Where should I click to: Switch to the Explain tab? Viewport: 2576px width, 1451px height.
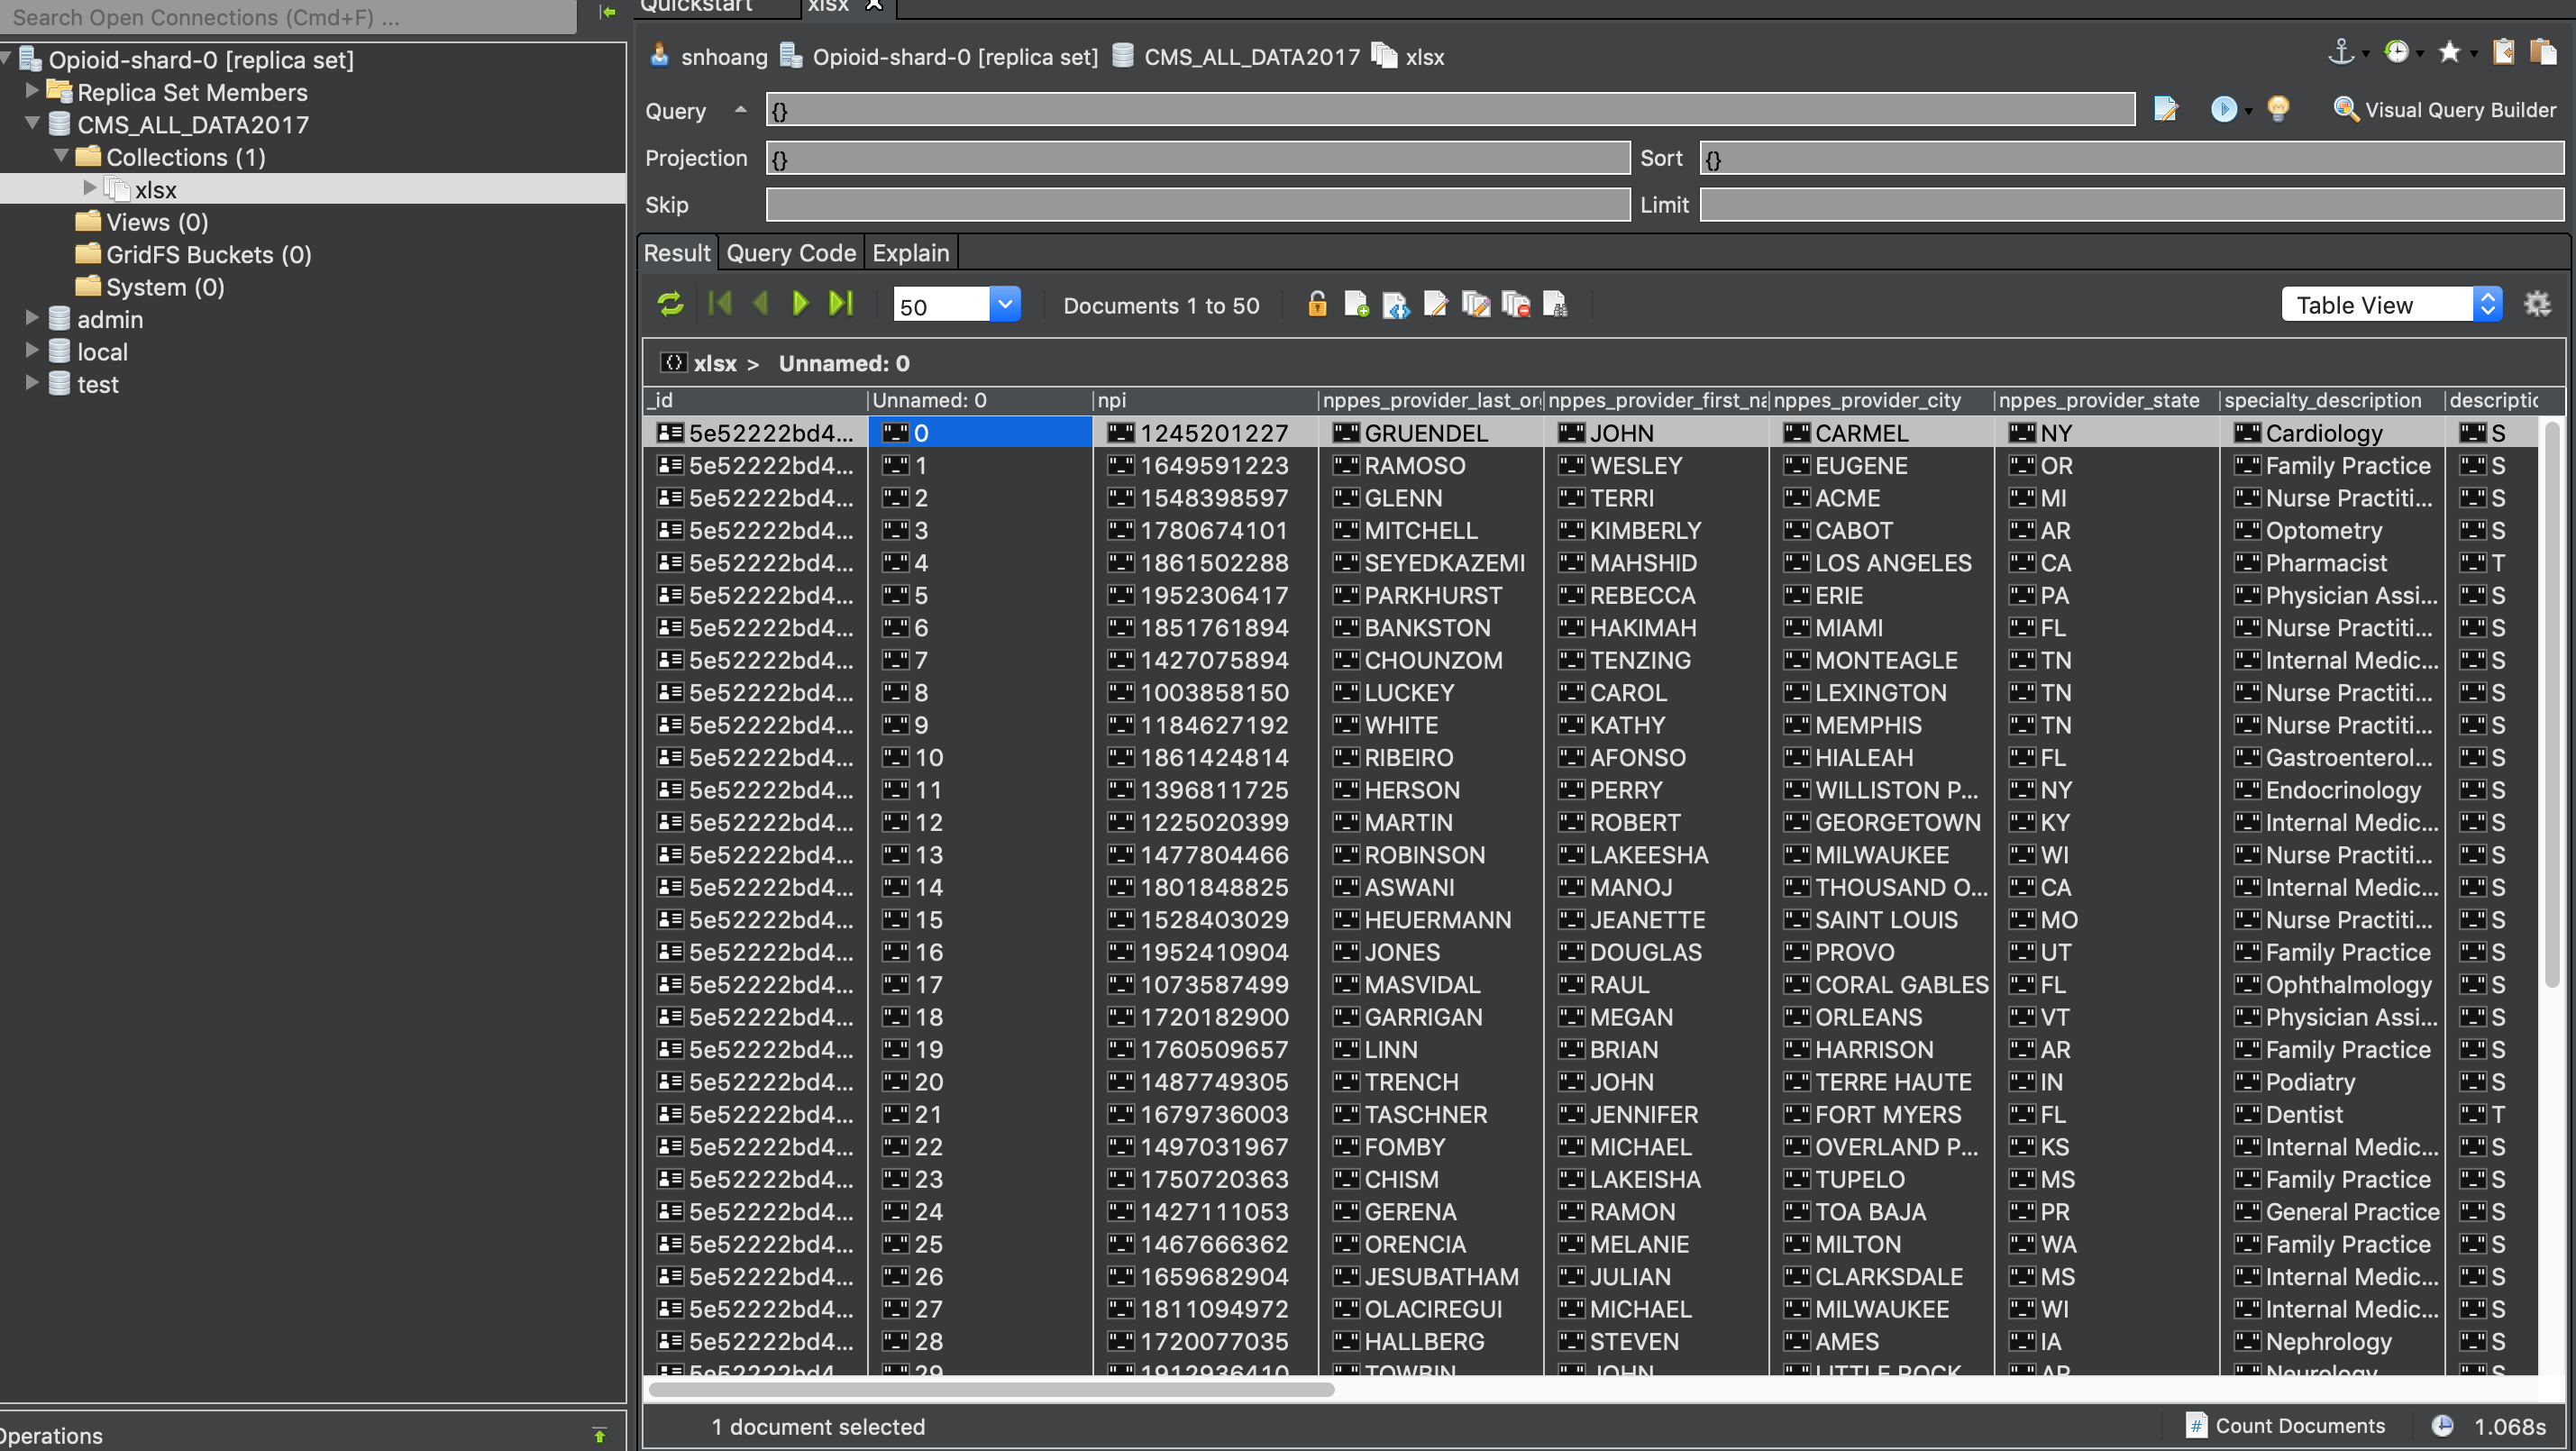[910, 253]
